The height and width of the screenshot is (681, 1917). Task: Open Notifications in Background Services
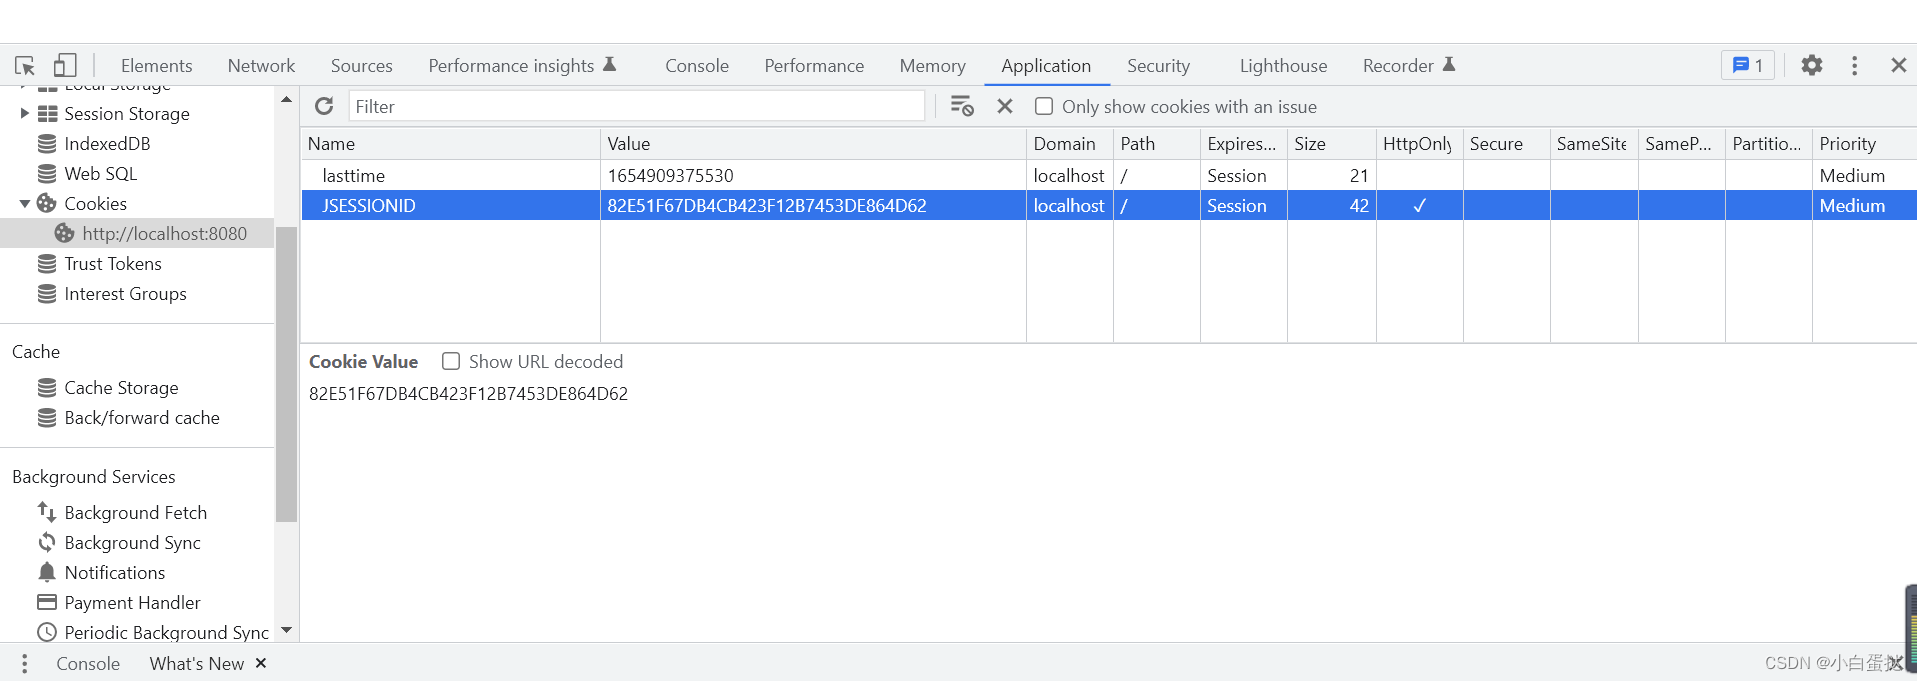[114, 572]
